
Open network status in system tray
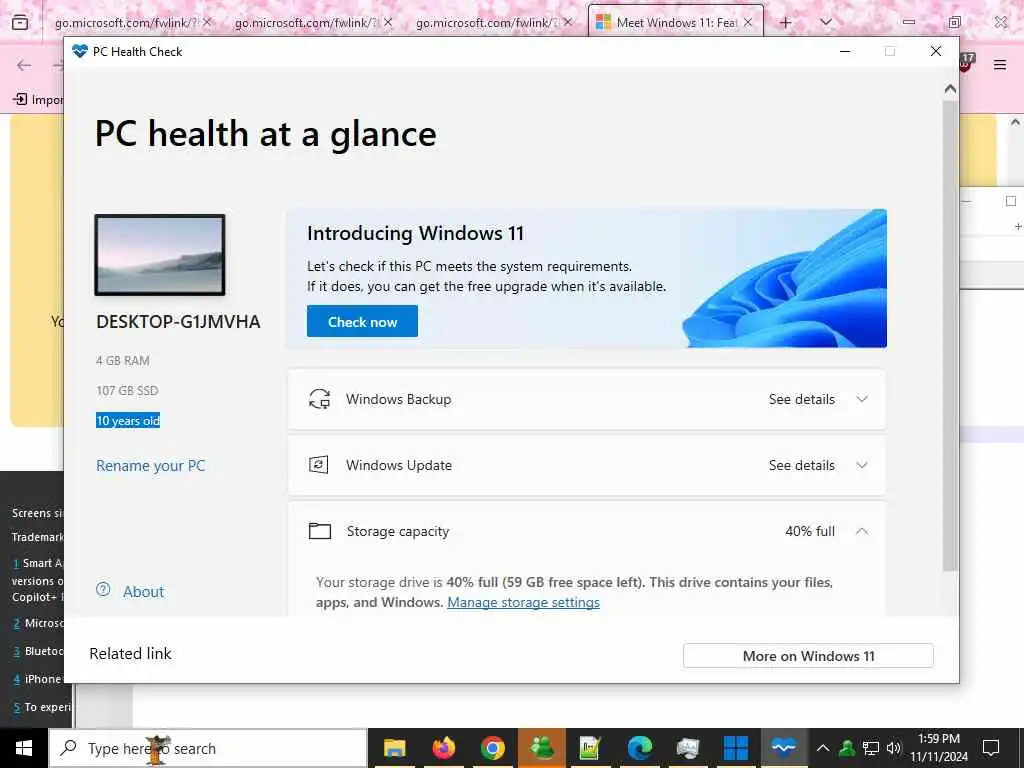871,748
